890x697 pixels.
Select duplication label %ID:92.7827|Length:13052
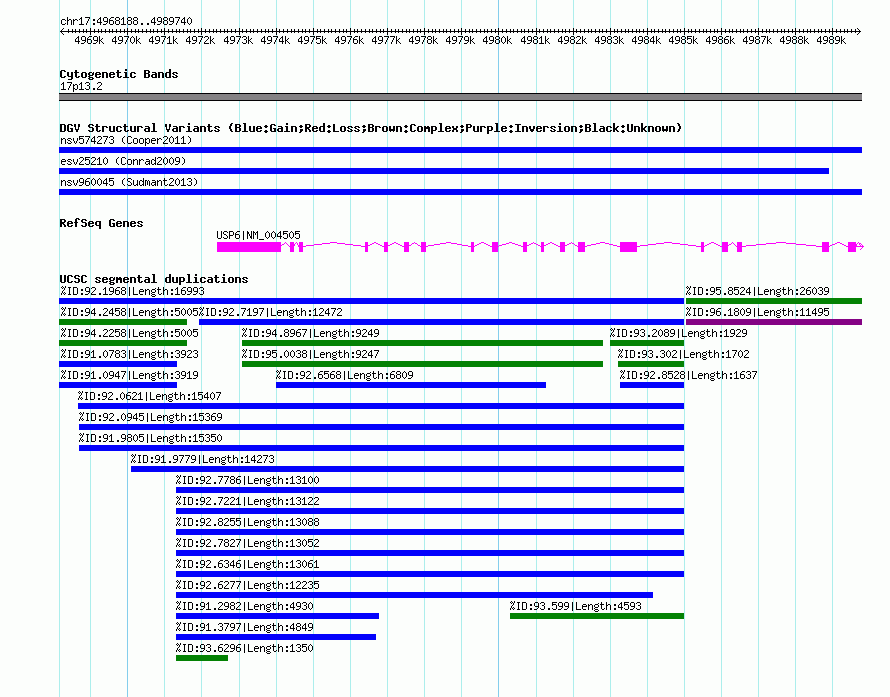click(x=247, y=543)
